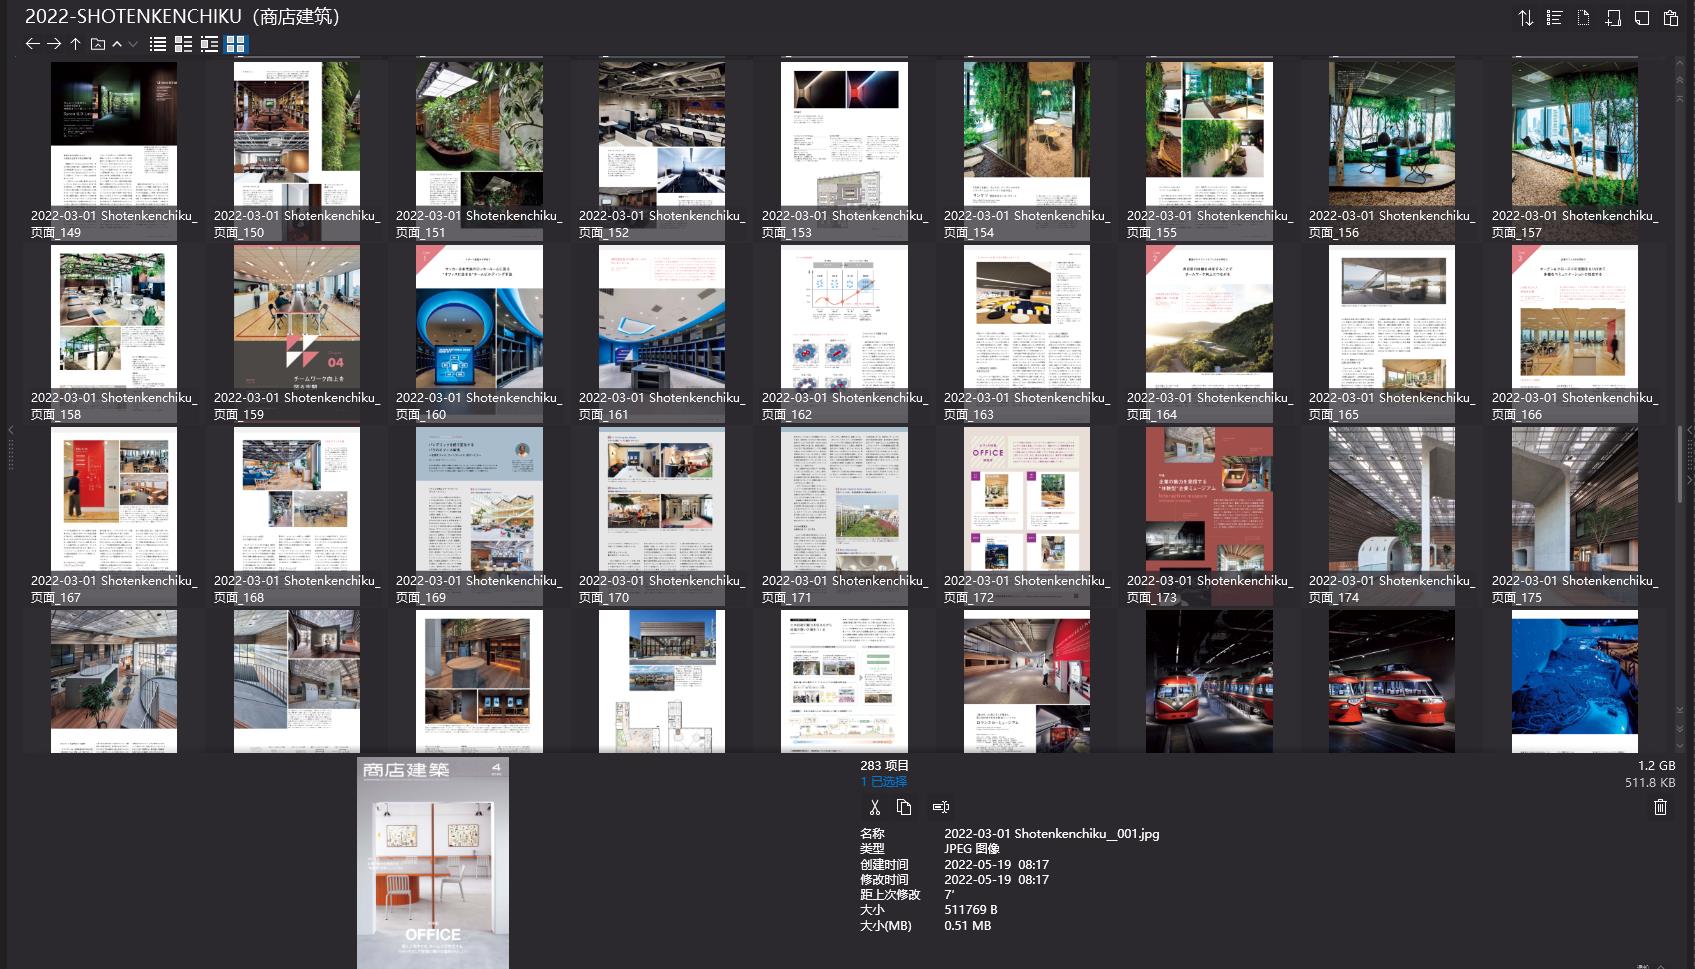Go back with the left arrow button

point(32,44)
